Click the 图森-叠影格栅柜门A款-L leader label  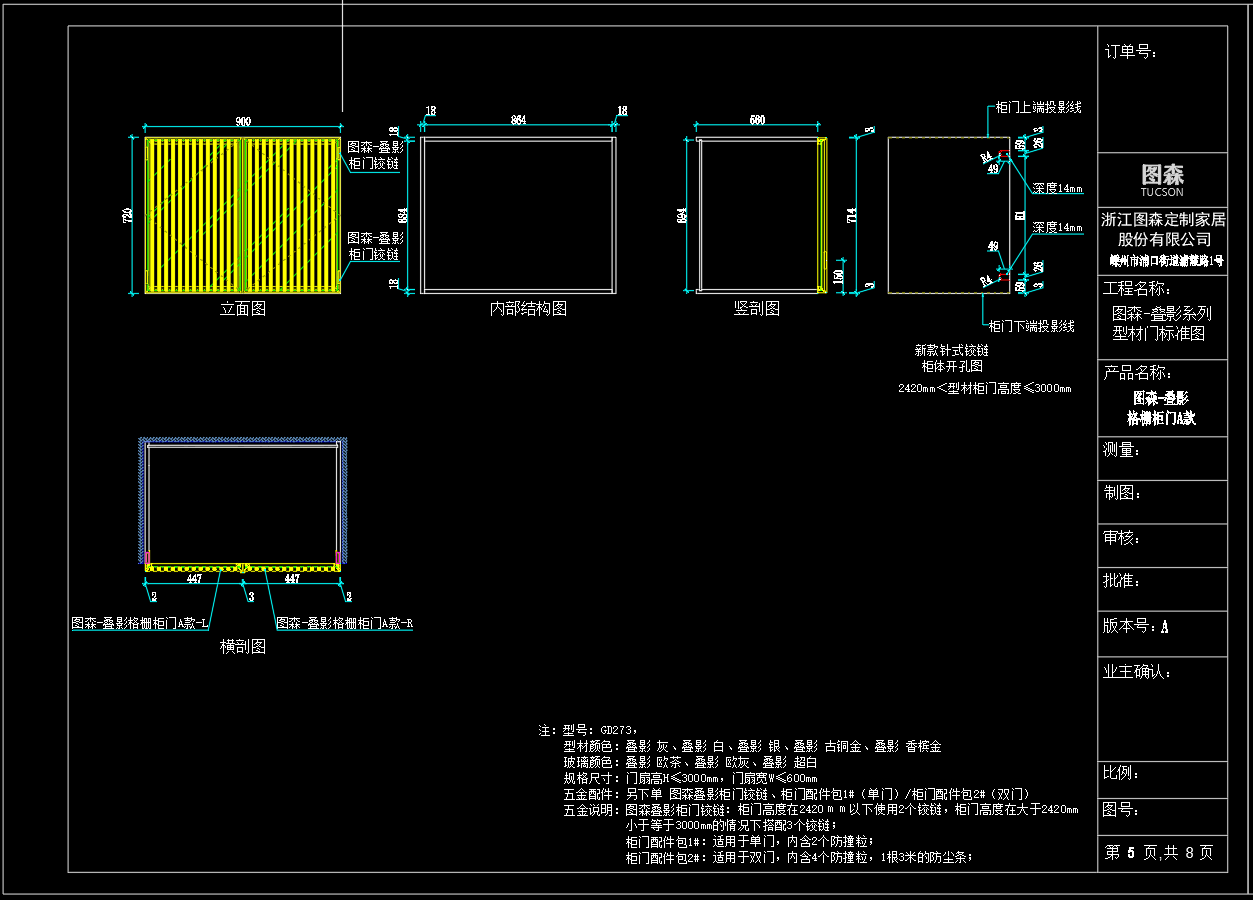click(141, 623)
